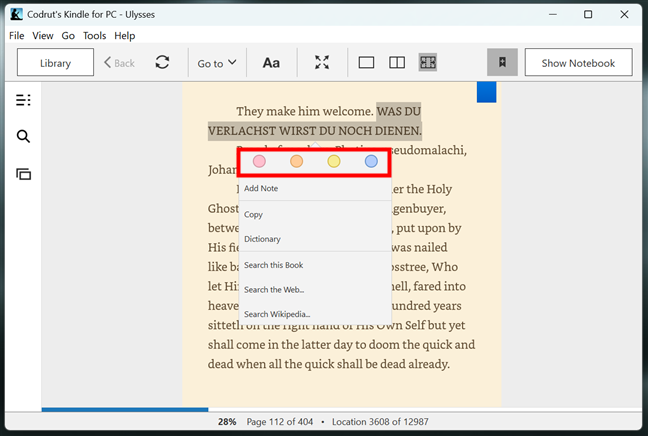Click the sync refresh icon
The height and width of the screenshot is (436, 648).
[162, 63]
